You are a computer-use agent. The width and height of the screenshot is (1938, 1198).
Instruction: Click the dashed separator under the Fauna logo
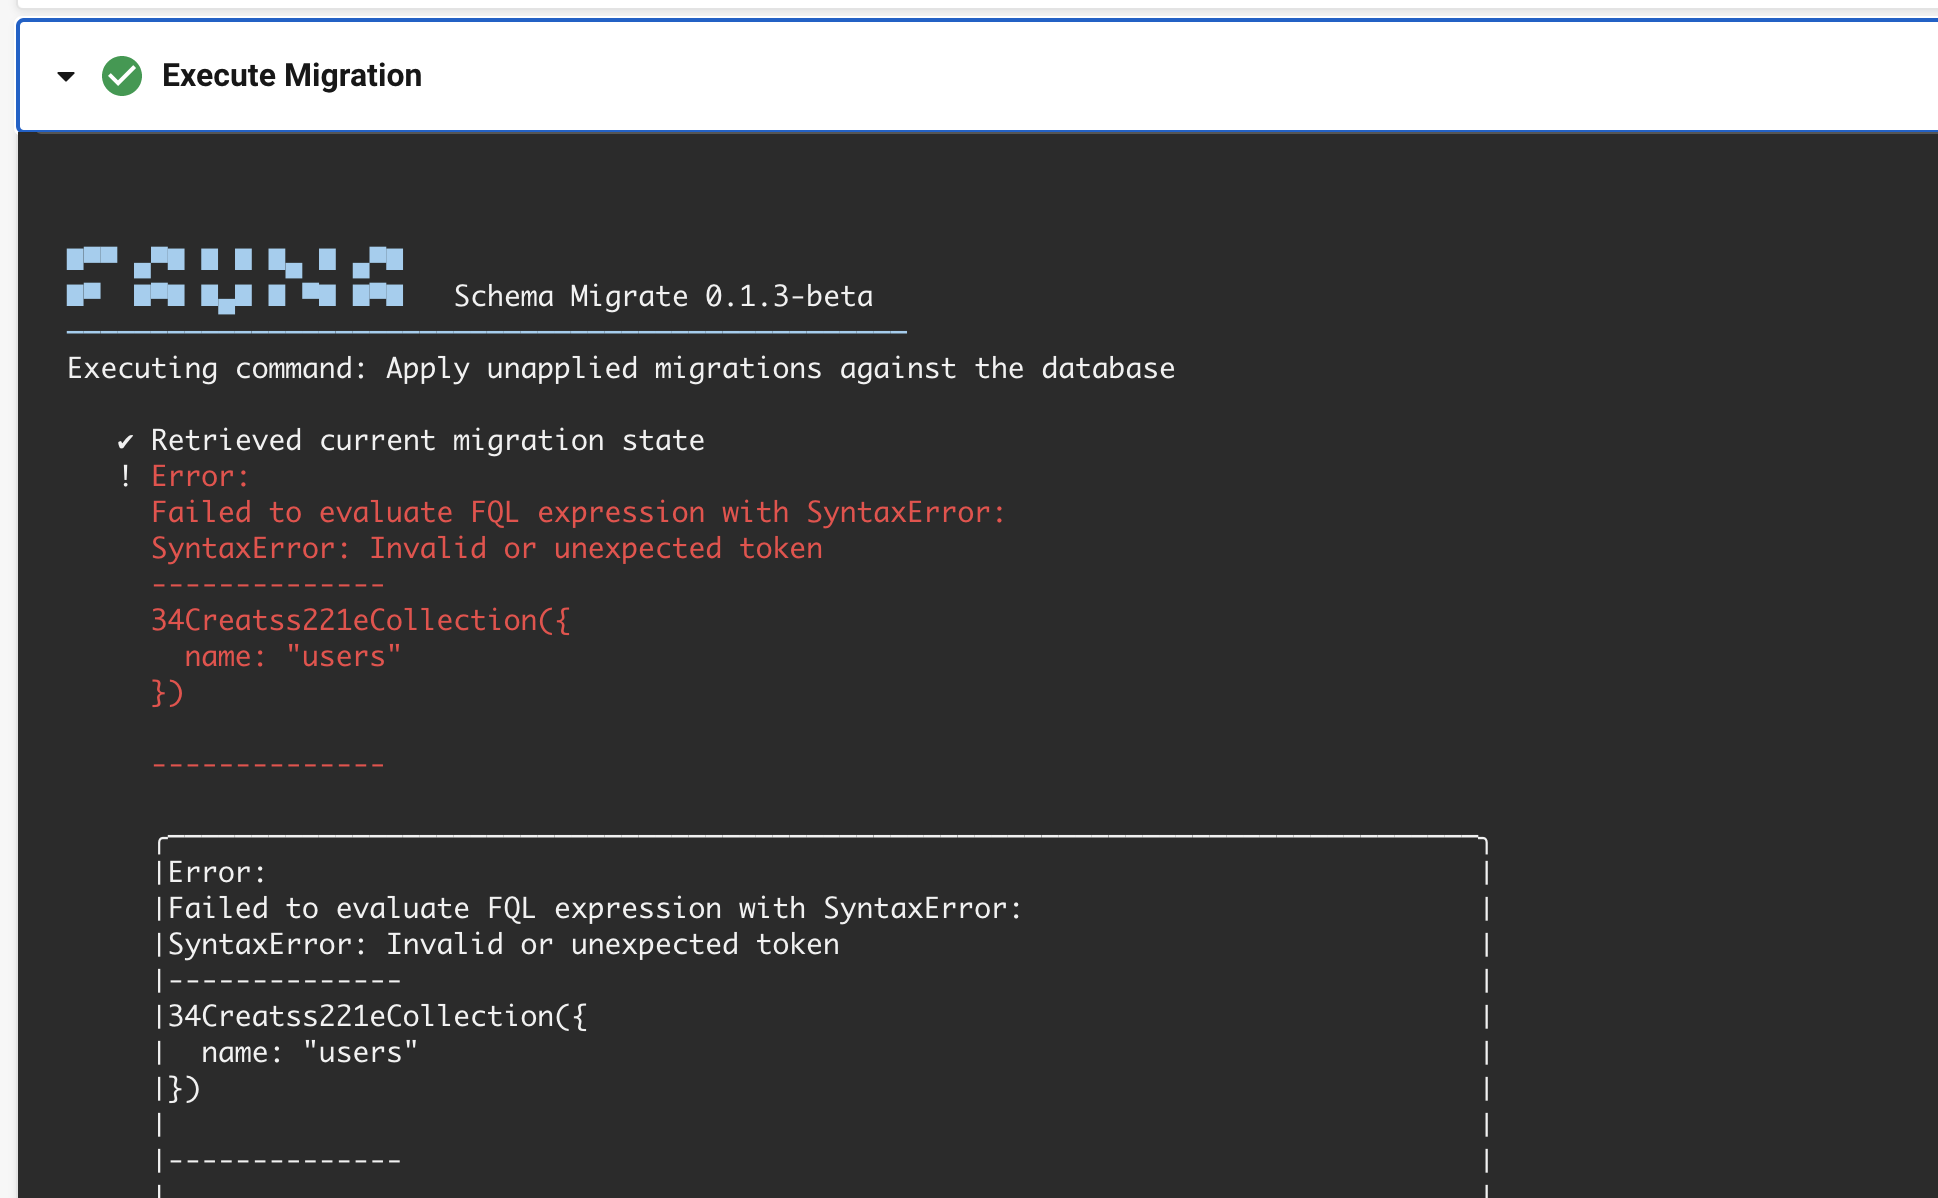[486, 330]
